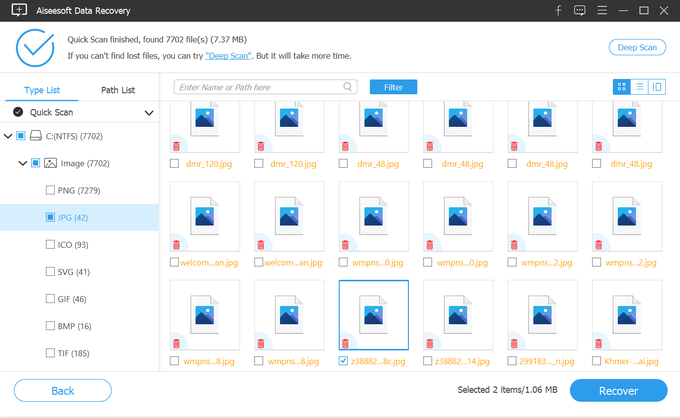The height and width of the screenshot is (418, 680).
Task: Switch to the Path List tab
Action: point(118,90)
